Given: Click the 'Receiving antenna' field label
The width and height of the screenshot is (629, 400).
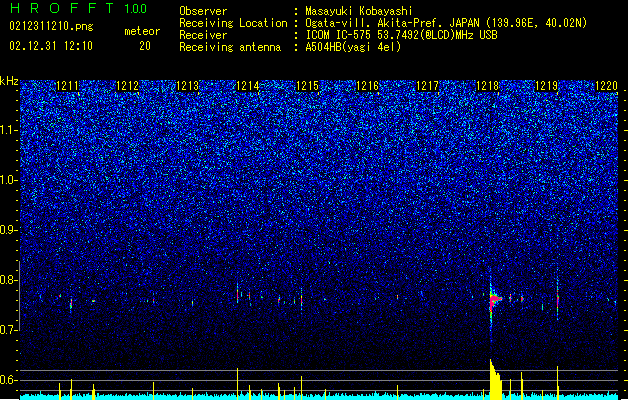Looking at the screenshot, I should tap(230, 47).
